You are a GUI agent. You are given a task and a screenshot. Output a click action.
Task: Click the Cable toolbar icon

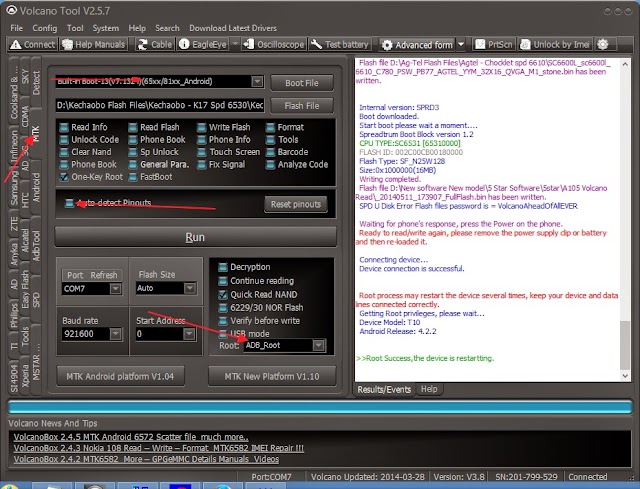155,44
